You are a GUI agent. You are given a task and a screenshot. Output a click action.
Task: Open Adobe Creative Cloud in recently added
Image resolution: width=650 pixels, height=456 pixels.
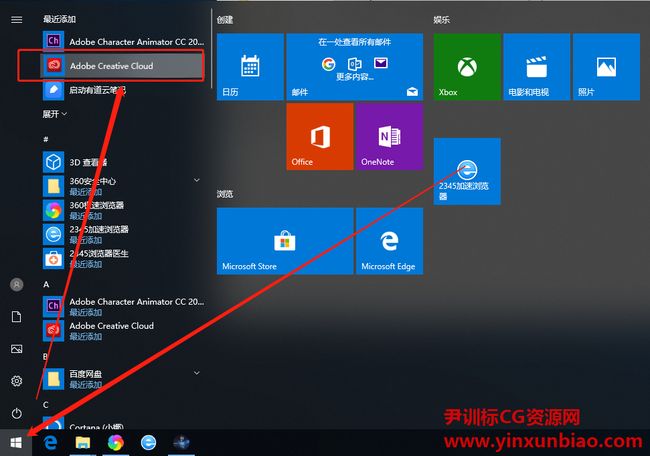pos(124,65)
